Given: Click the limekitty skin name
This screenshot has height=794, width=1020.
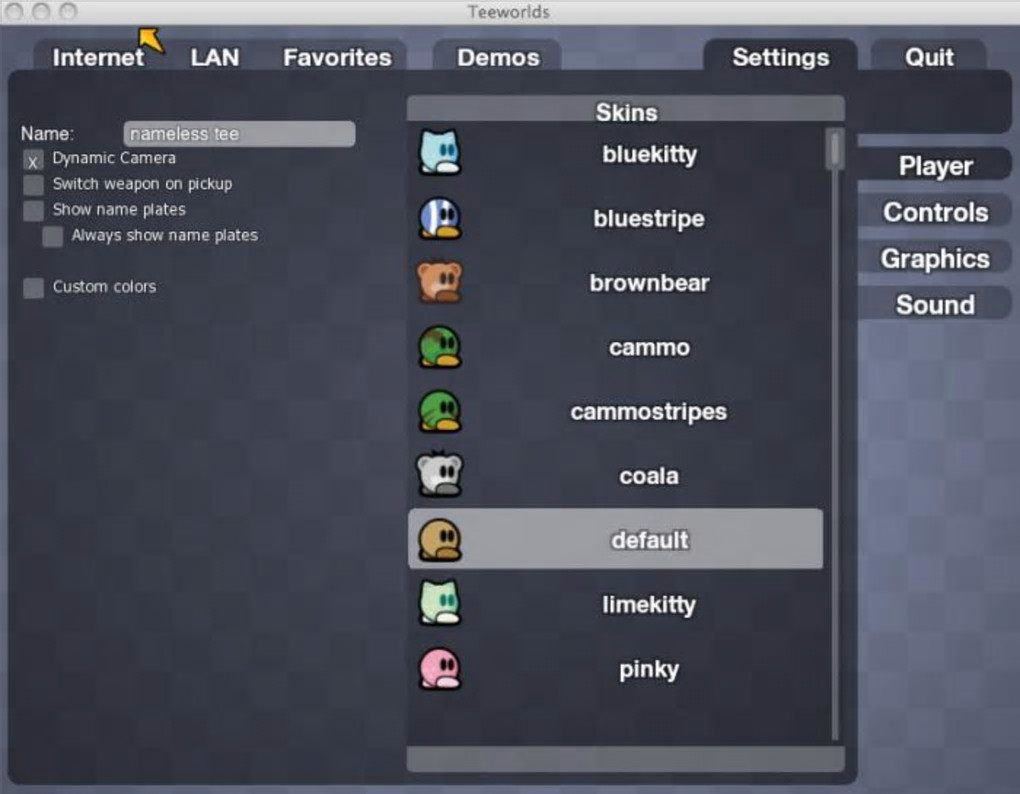Looking at the screenshot, I should tap(649, 605).
